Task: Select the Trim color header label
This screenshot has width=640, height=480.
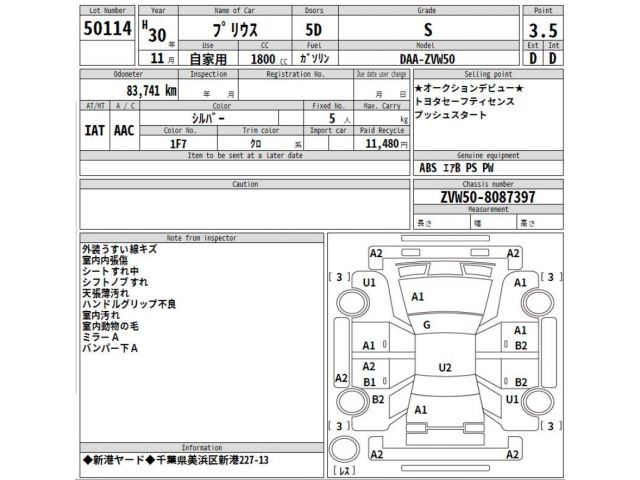Action: click(260, 130)
